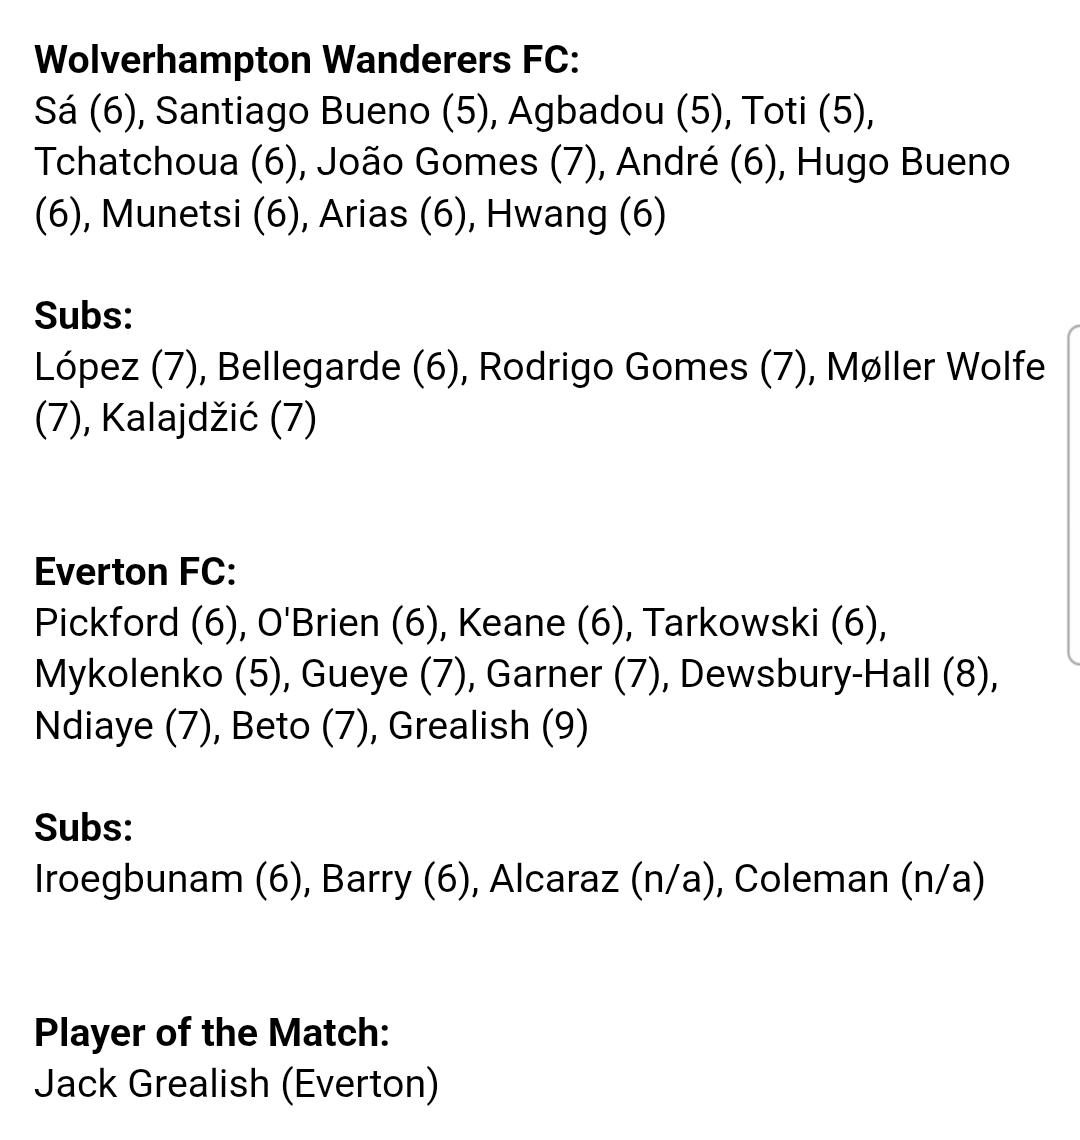Image resolution: width=1080 pixels, height=1140 pixels.
Task: Click on Pickford (6) rating
Action: [x=137, y=623]
